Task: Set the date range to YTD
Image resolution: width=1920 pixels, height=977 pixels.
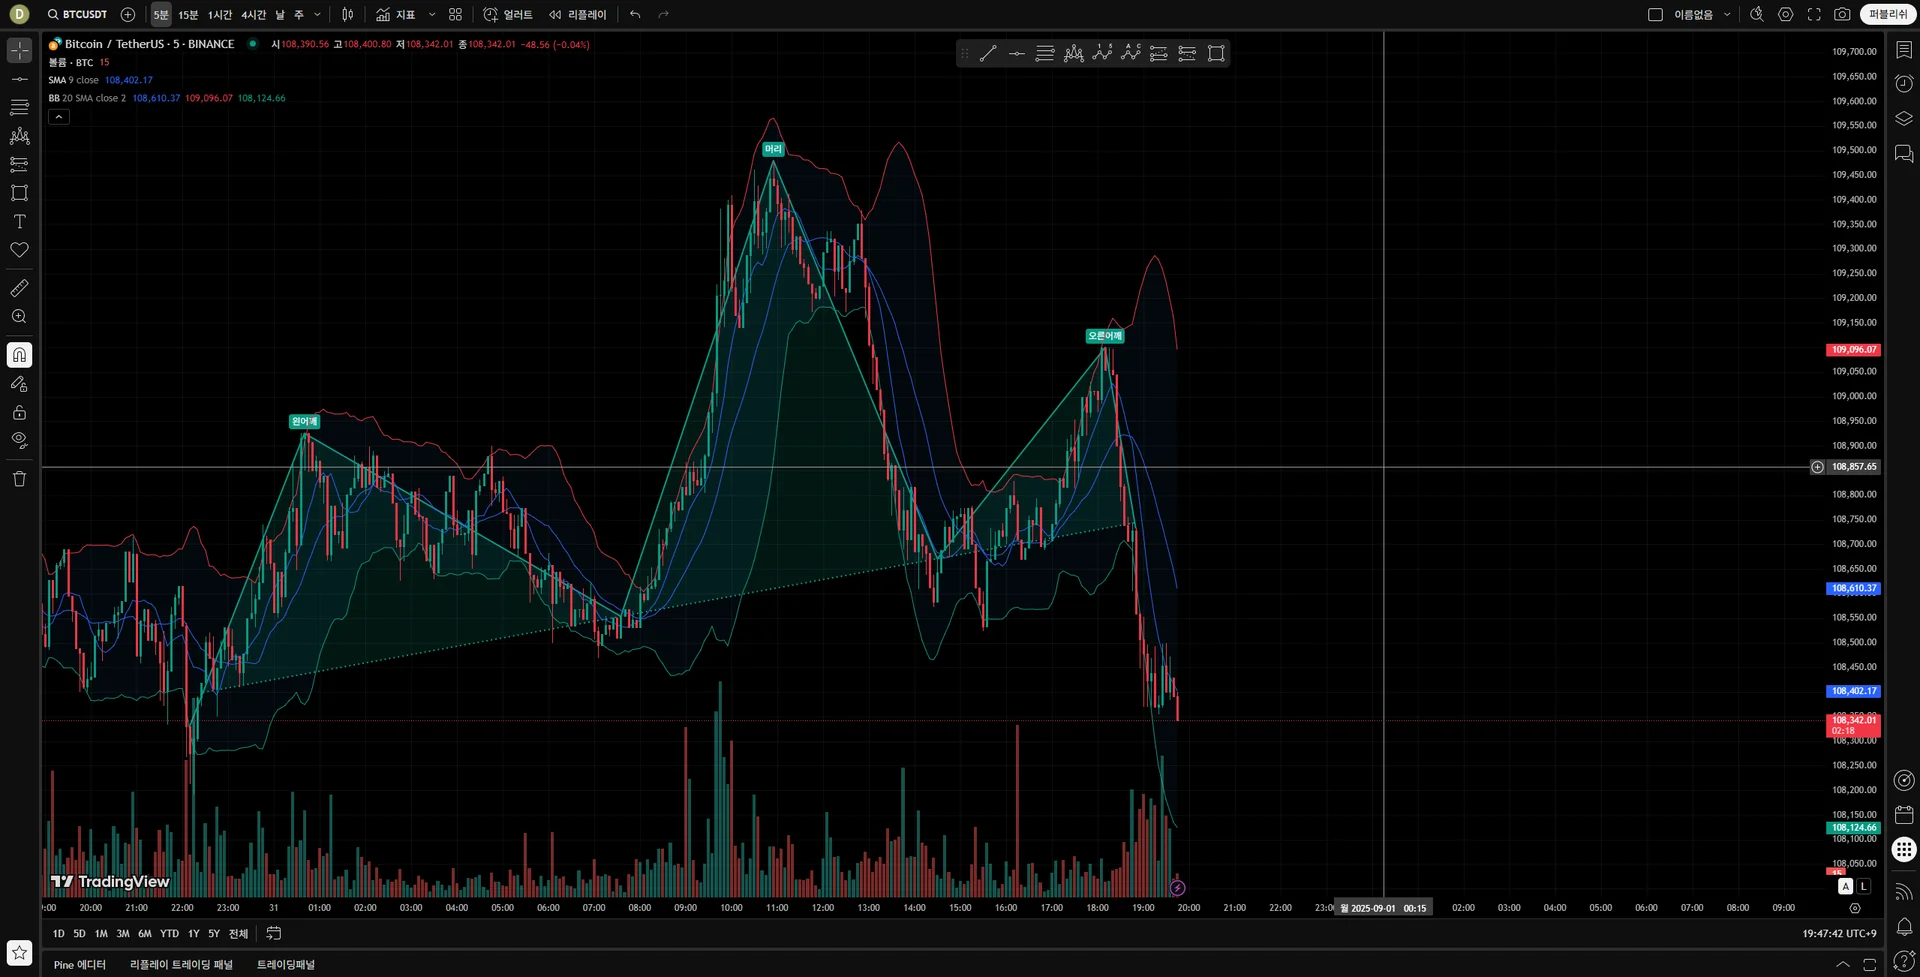Action: 170,934
